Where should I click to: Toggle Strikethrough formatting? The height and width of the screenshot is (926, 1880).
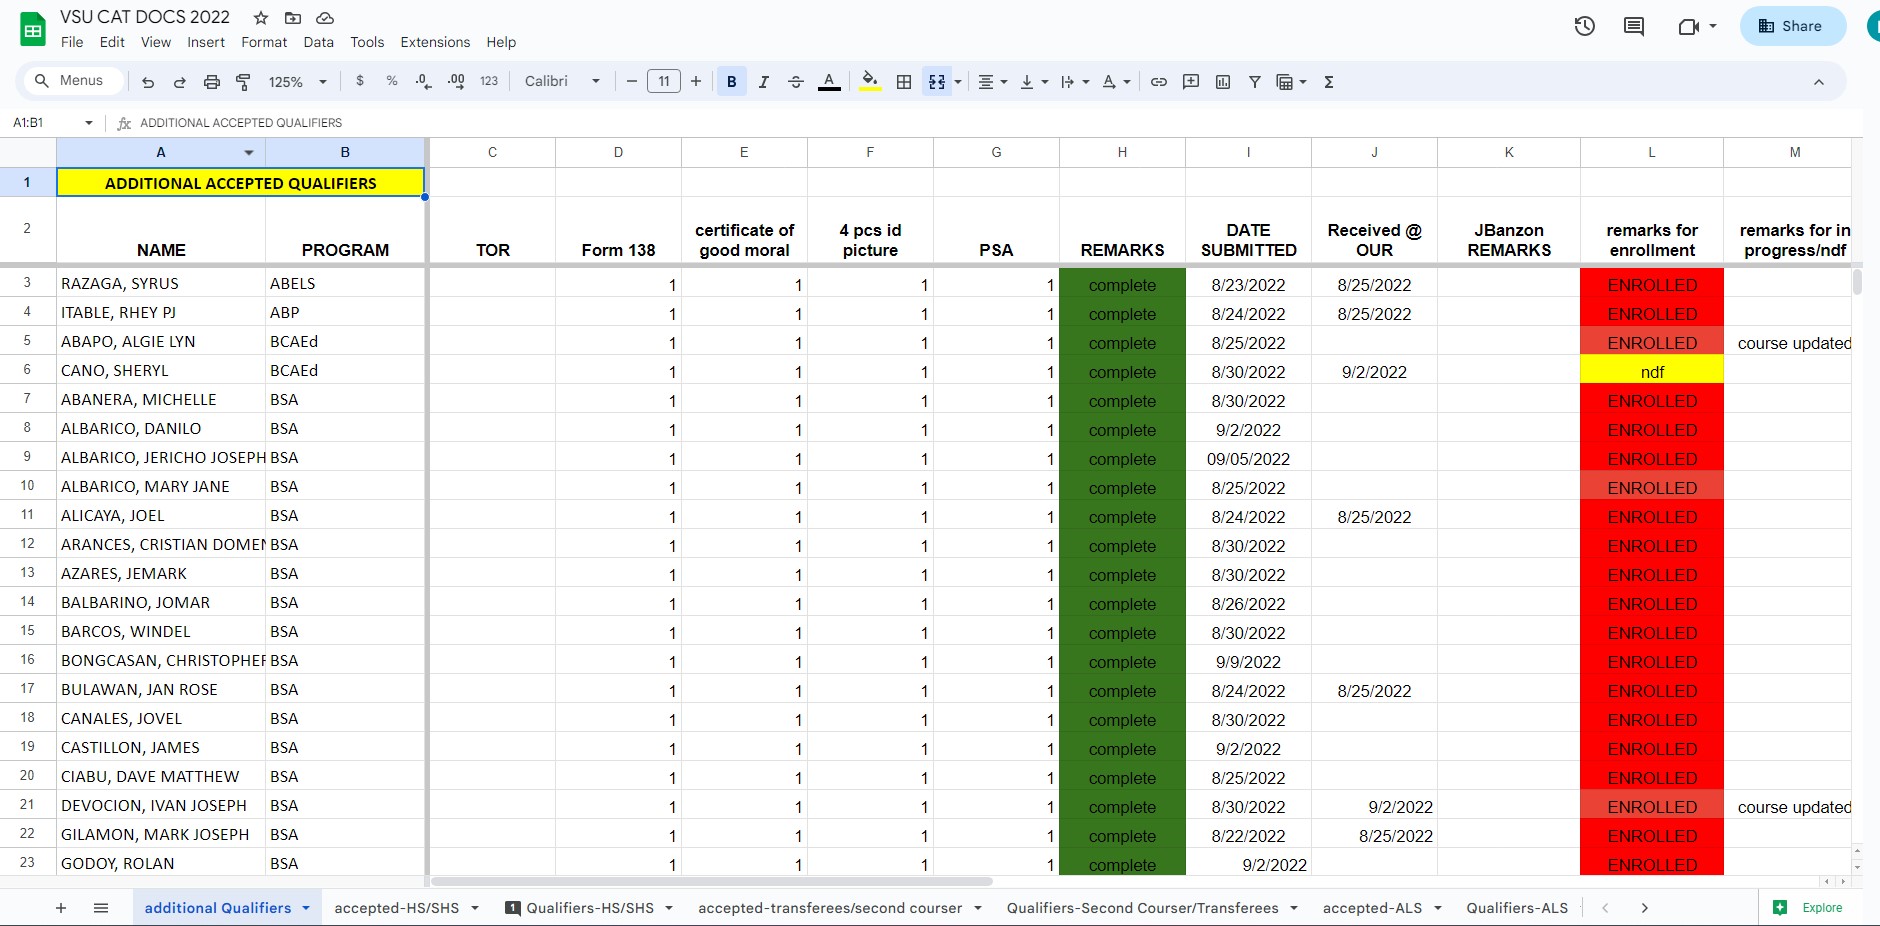coord(796,82)
